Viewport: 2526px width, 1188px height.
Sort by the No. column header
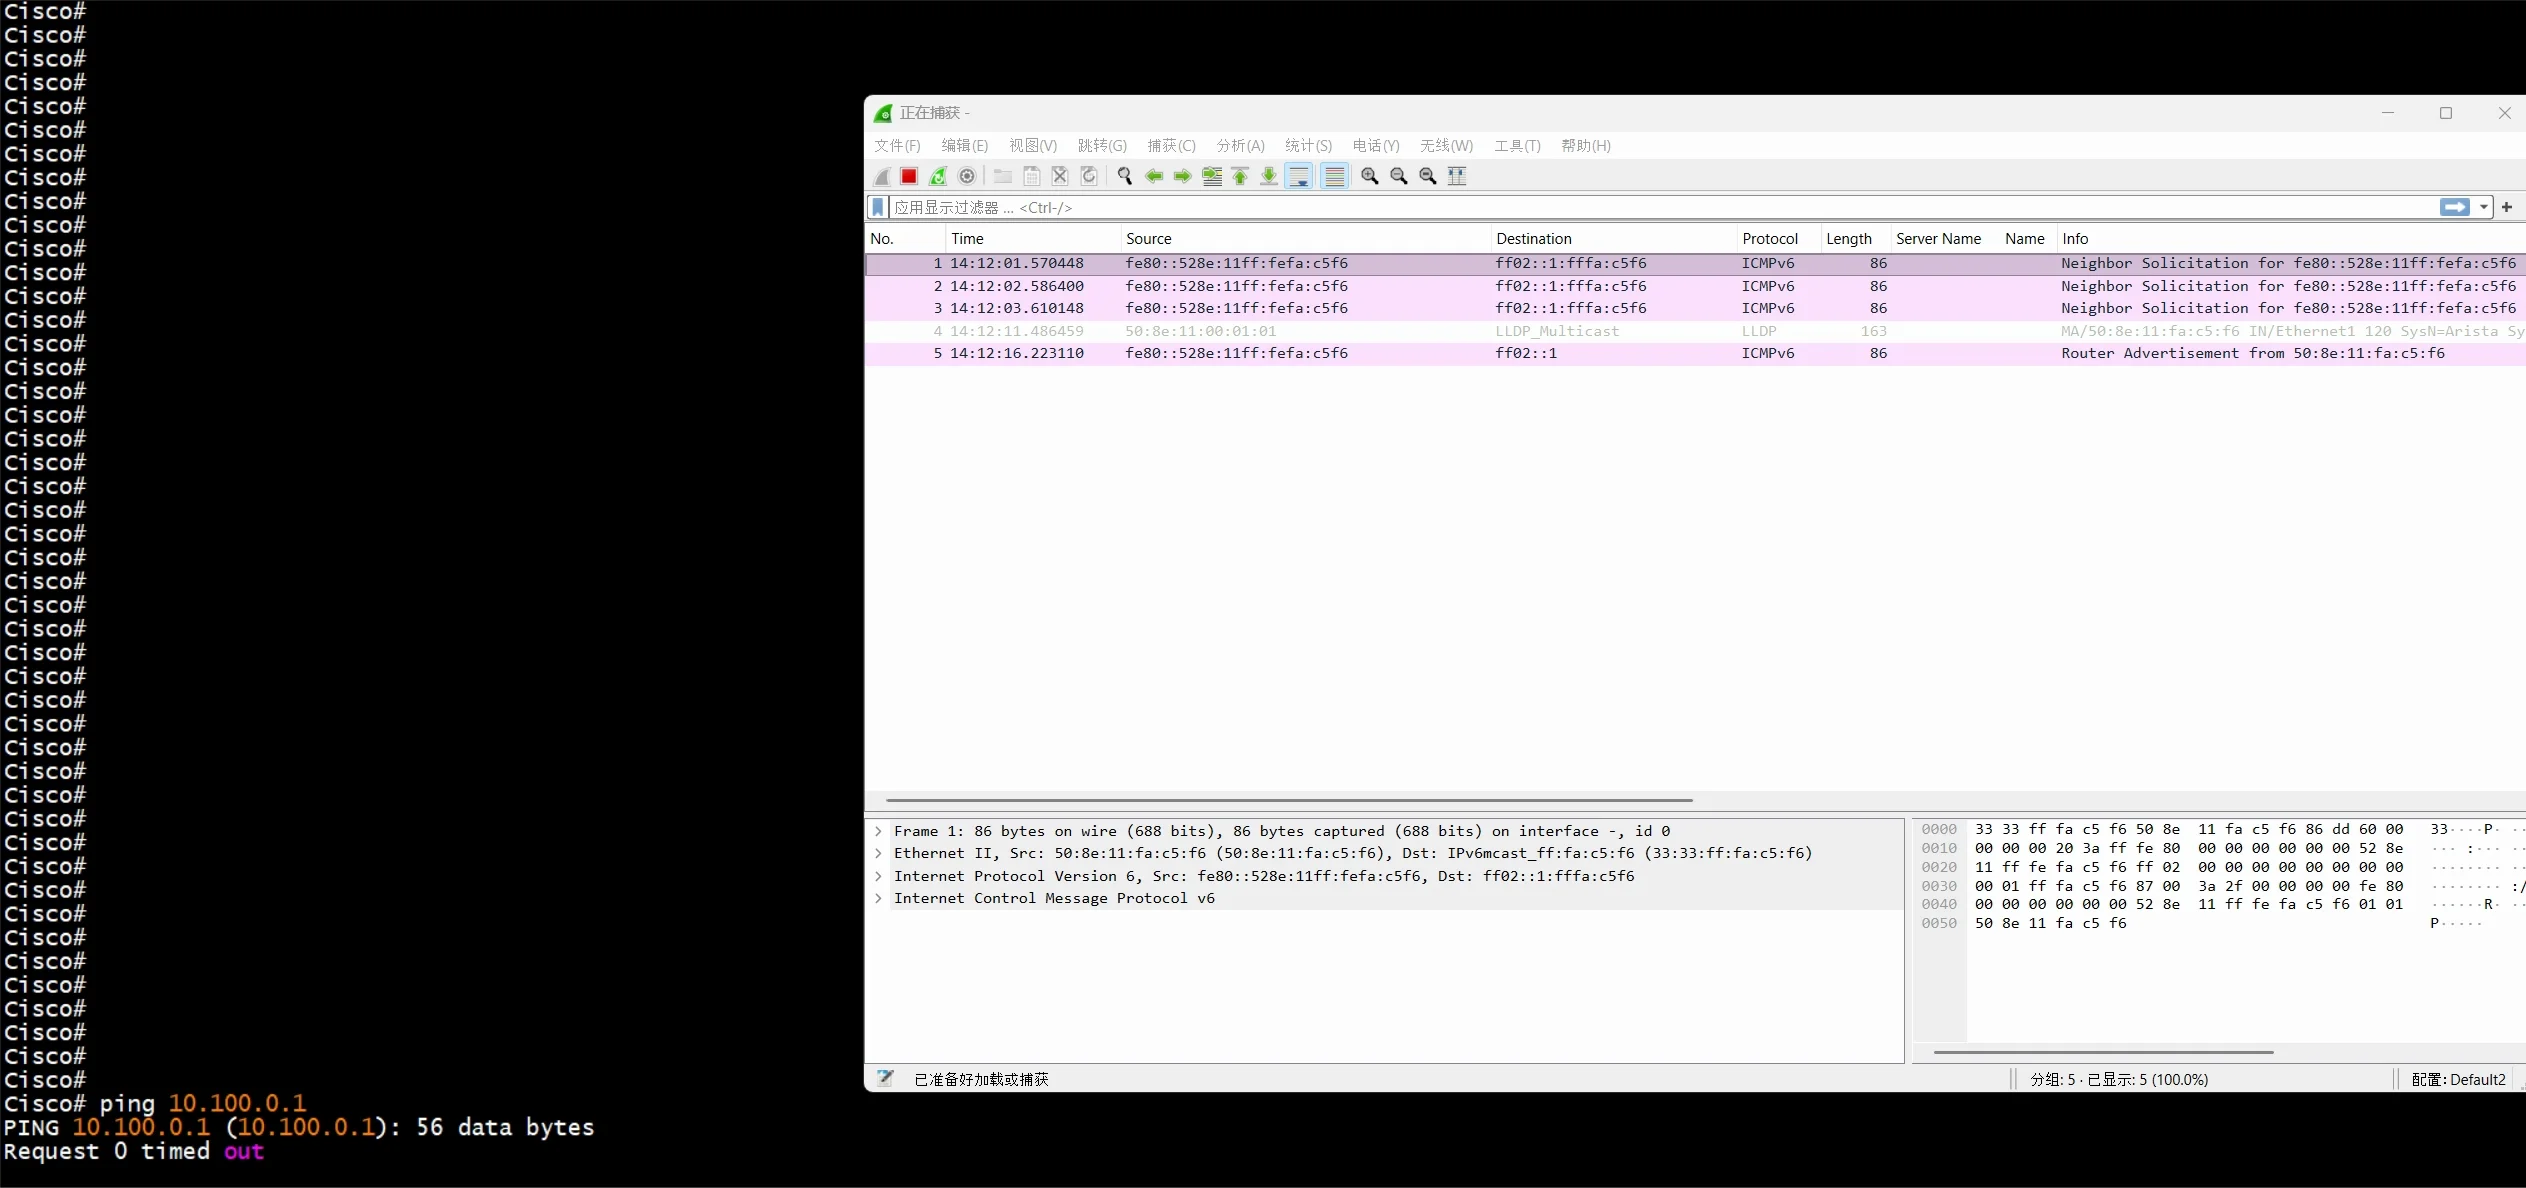905,239
